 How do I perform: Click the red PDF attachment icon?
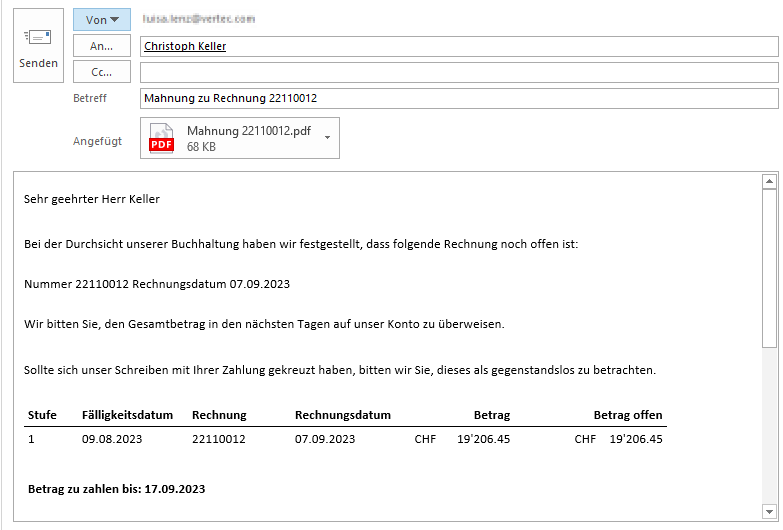[x=161, y=139]
